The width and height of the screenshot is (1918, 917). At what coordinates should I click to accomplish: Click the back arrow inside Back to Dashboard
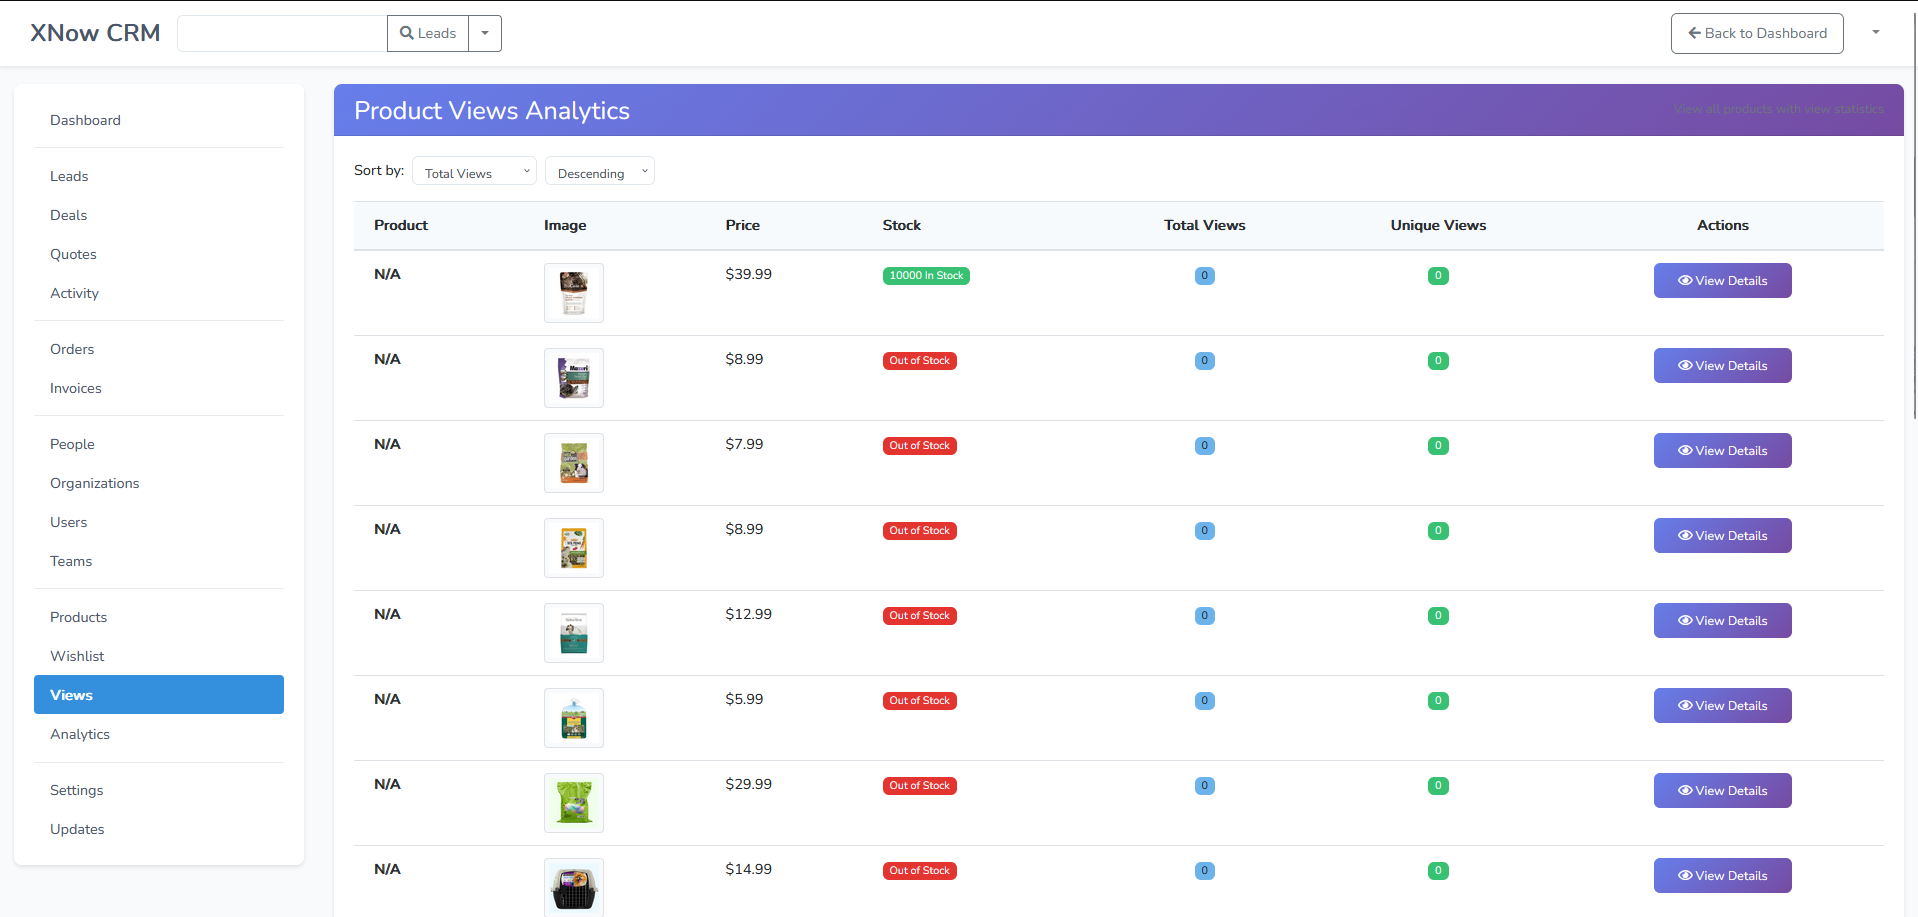tap(1693, 33)
